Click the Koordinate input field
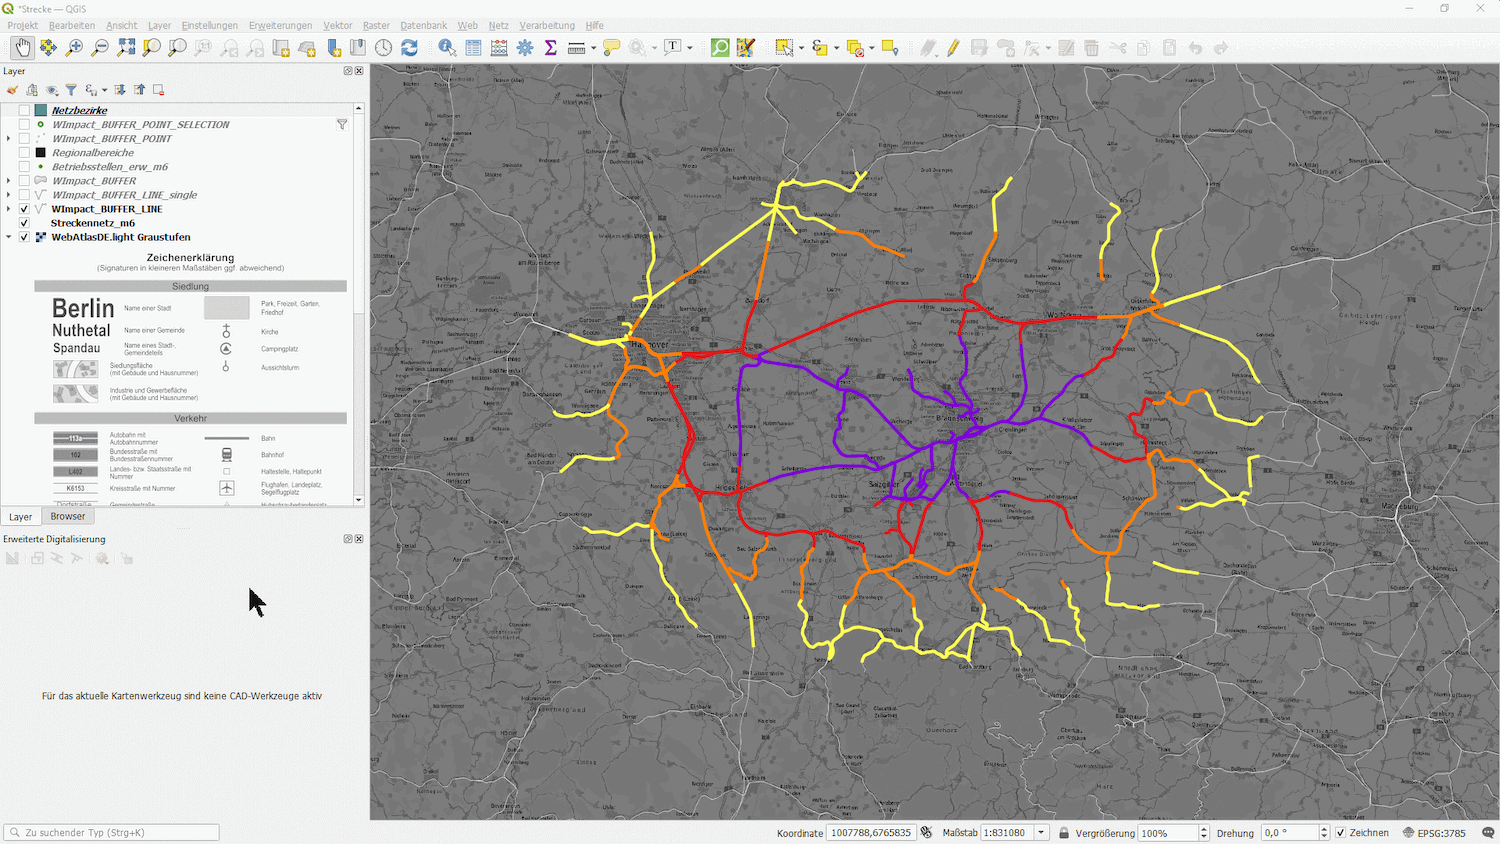The image size is (1500, 844). click(871, 832)
